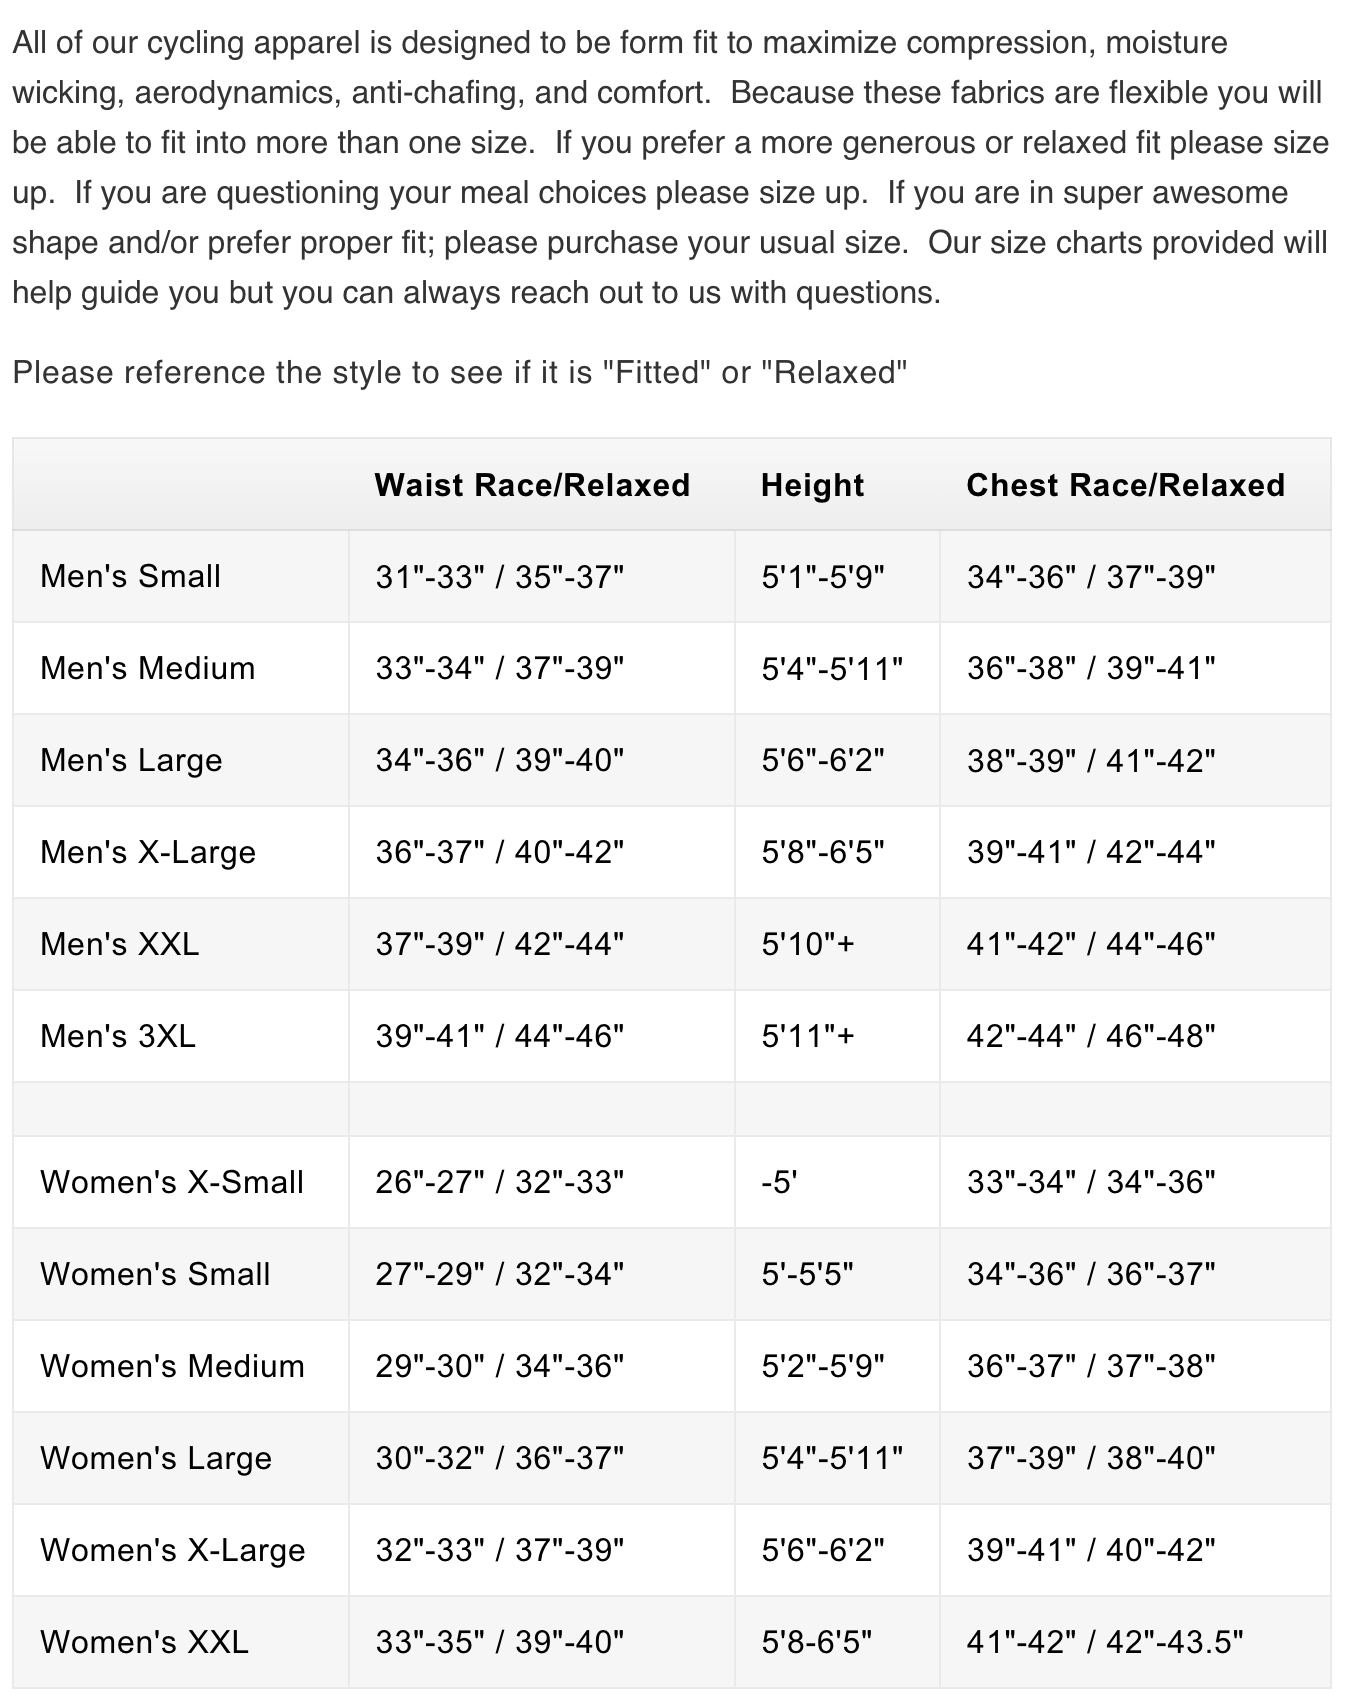The height and width of the screenshot is (1699, 1352).
Task: Click the Waist Race/Relaxed column header
Action: point(532,485)
